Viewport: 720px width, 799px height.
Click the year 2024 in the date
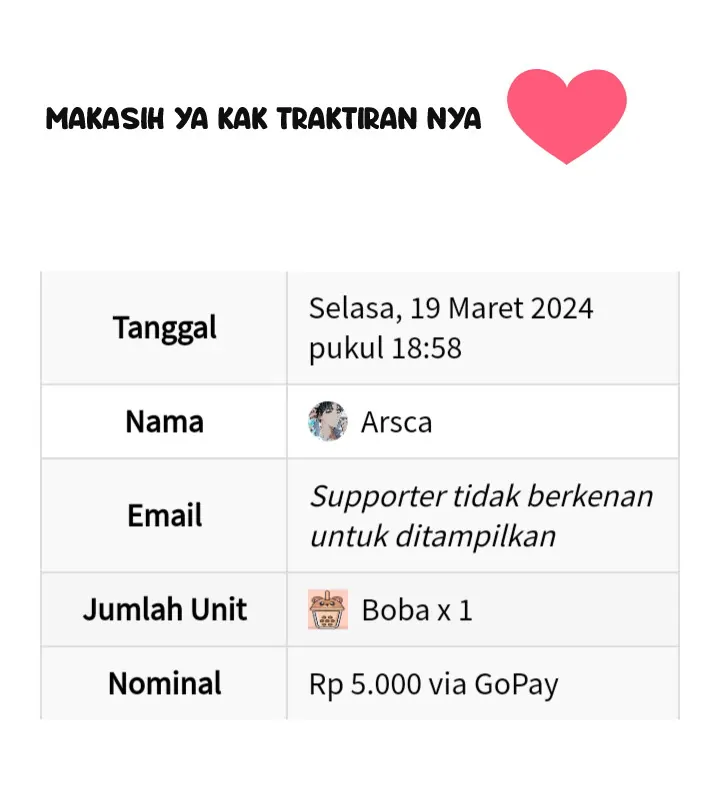tap(562, 308)
